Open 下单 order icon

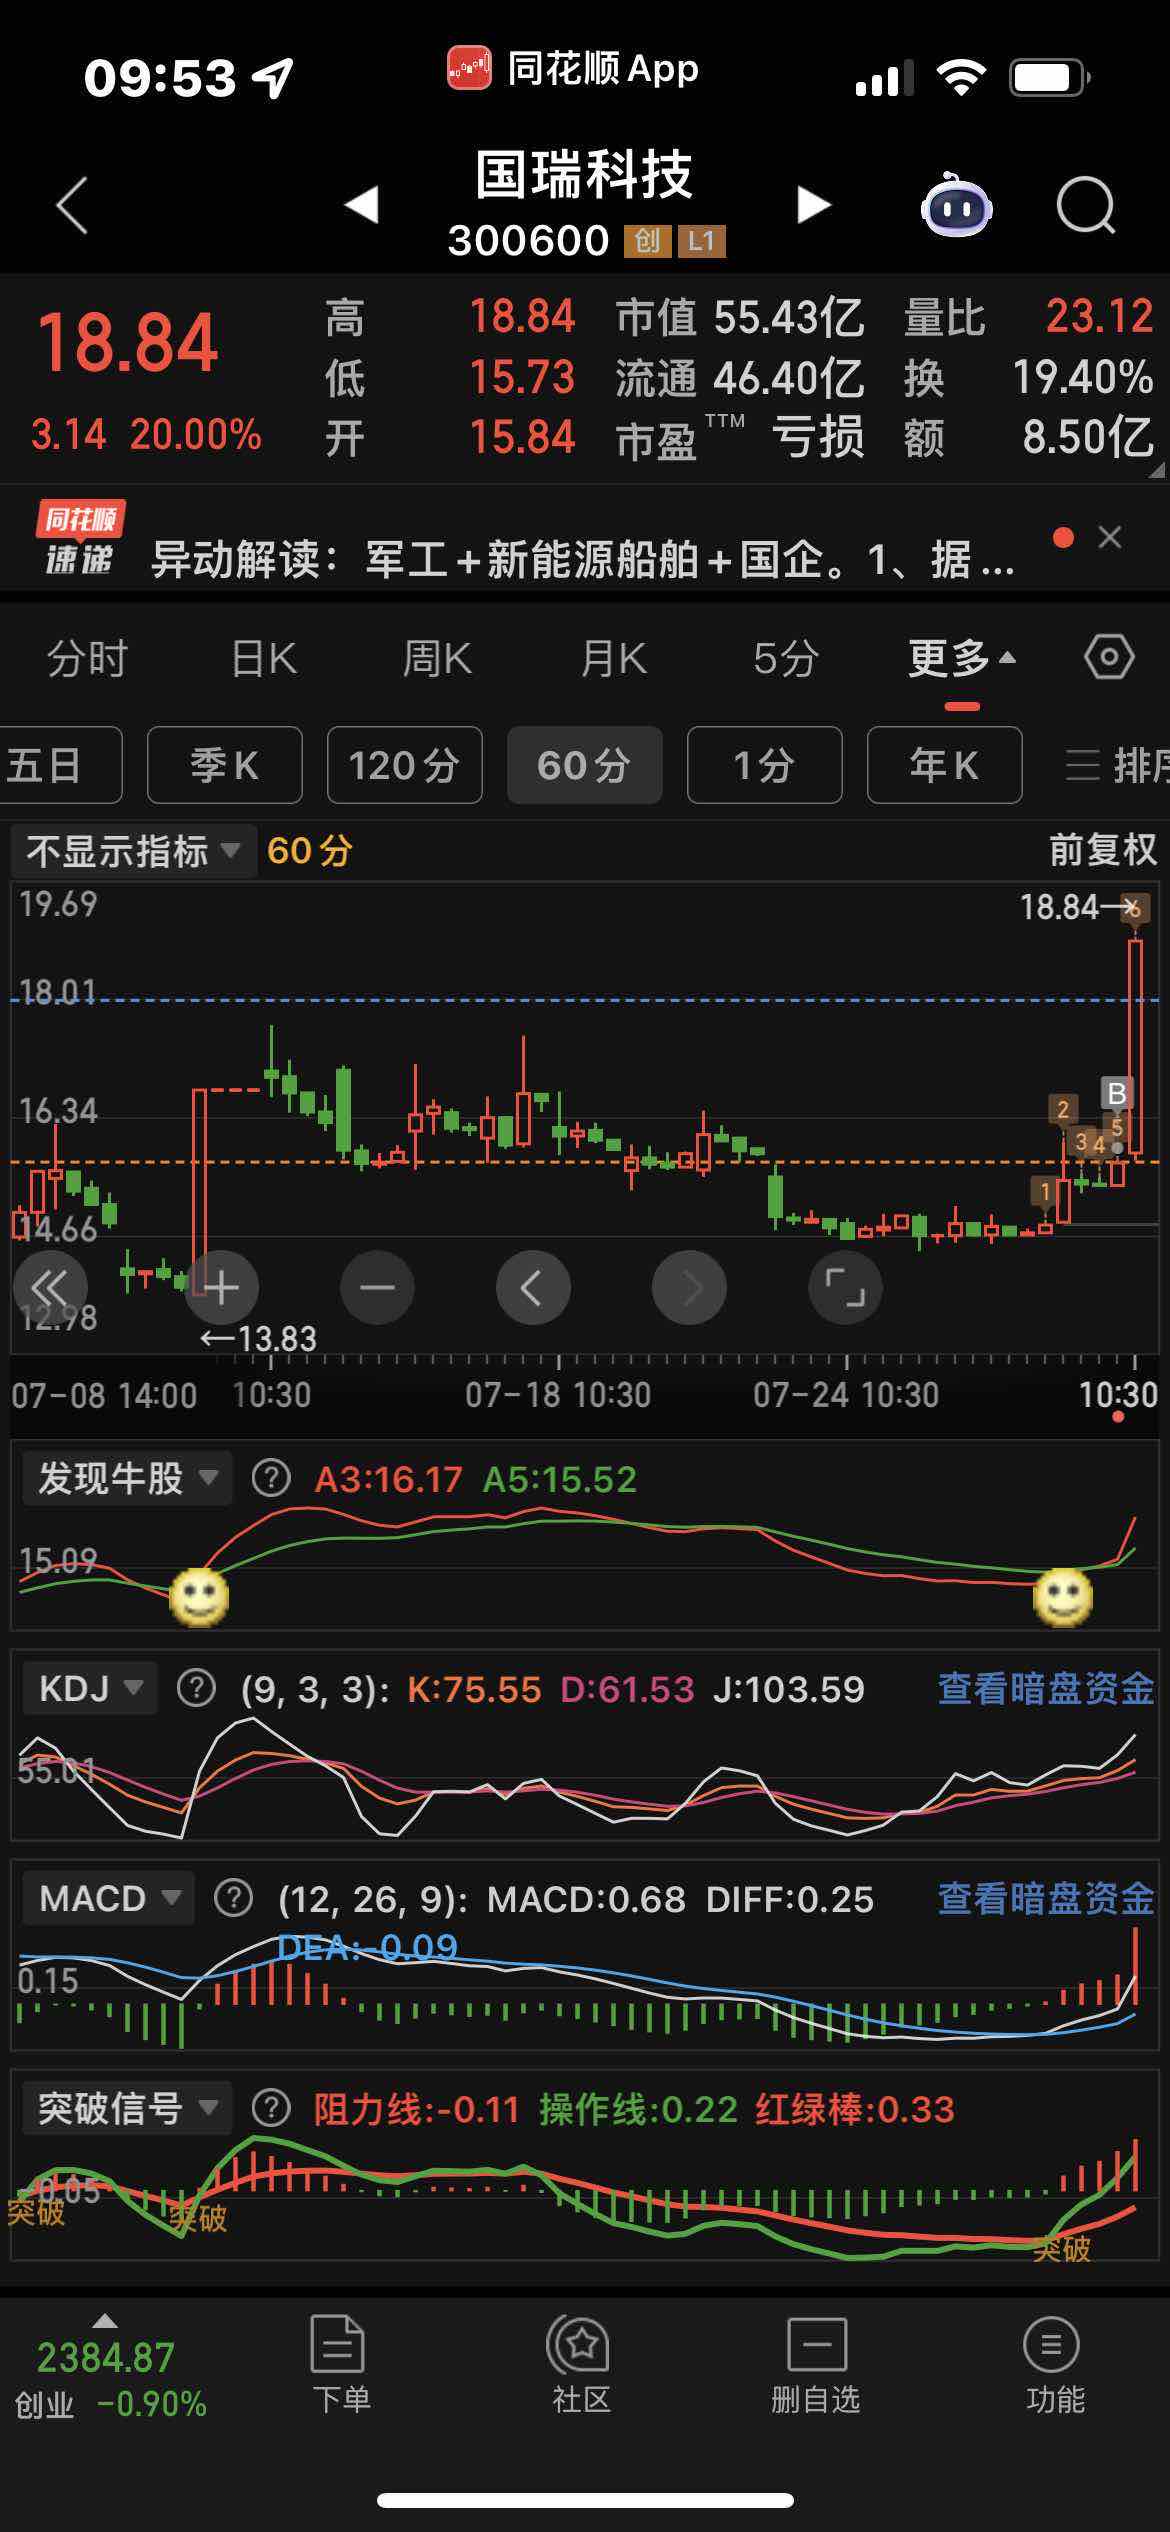click(x=339, y=2365)
